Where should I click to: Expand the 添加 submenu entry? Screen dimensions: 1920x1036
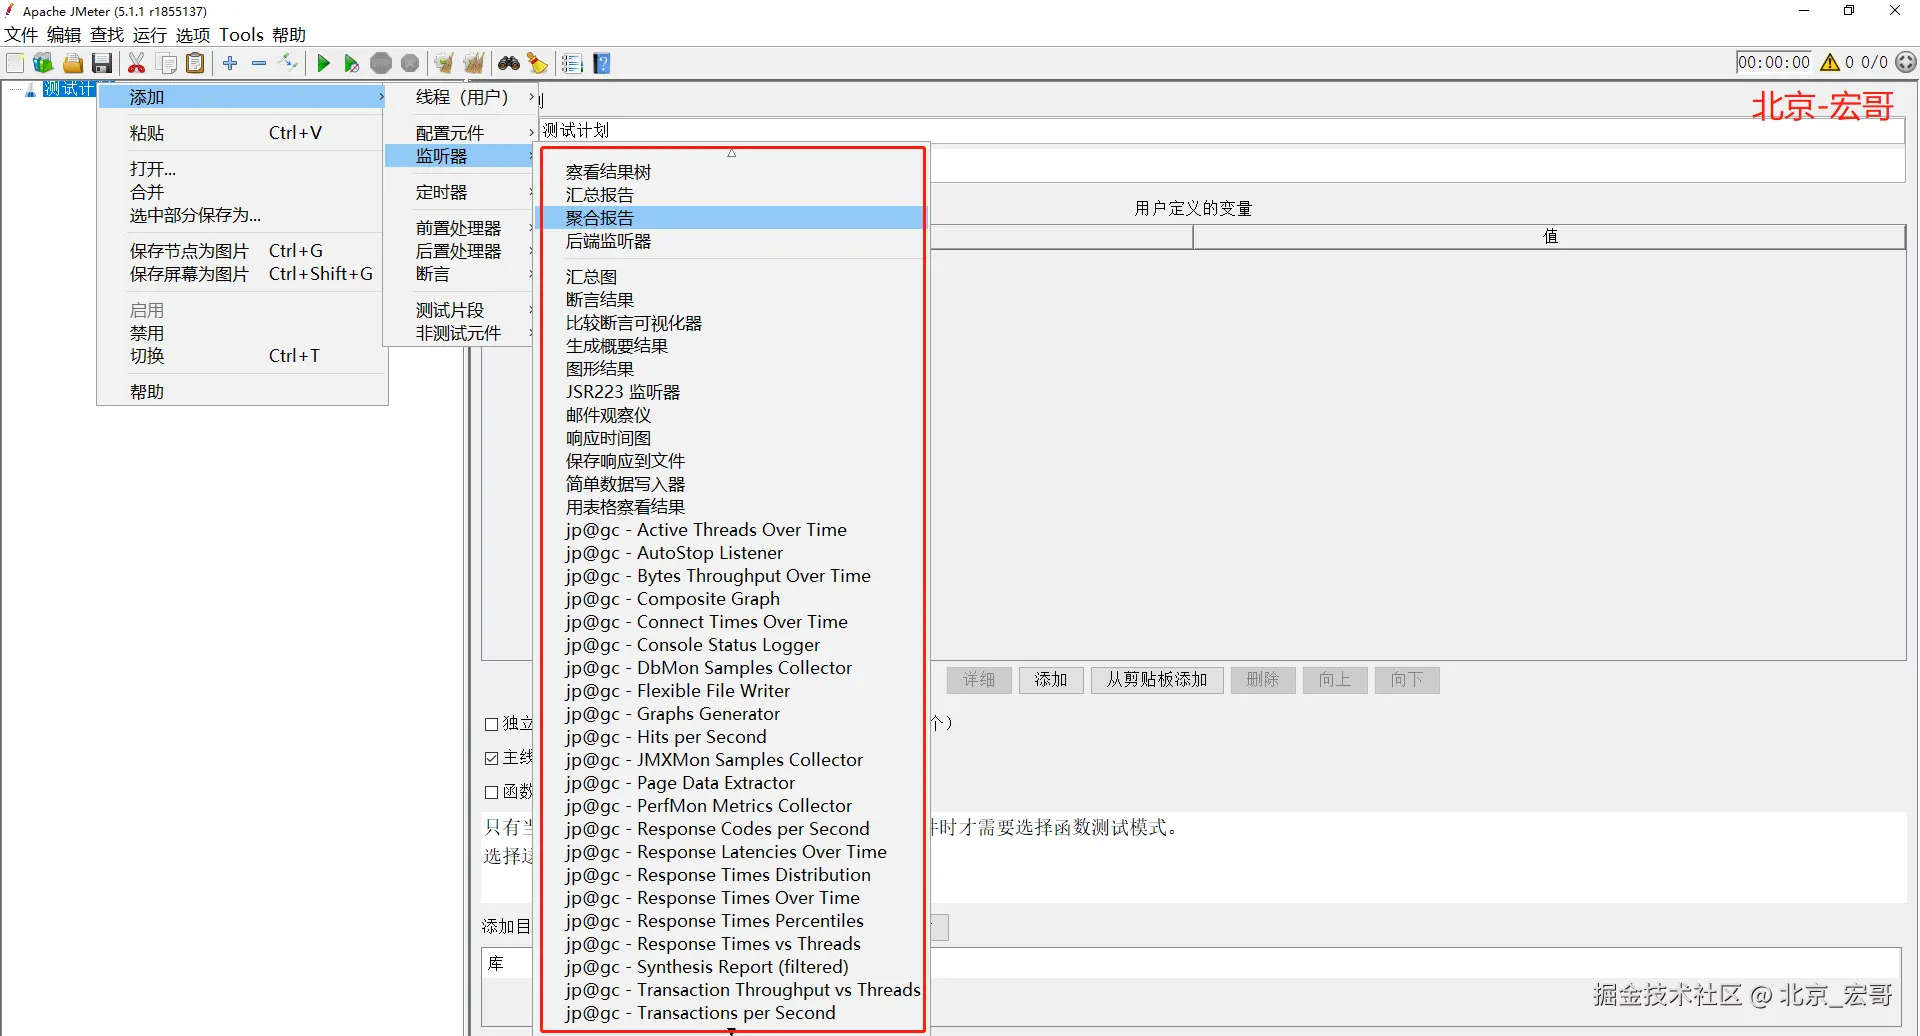pyautogui.click(x=242, y=97)
